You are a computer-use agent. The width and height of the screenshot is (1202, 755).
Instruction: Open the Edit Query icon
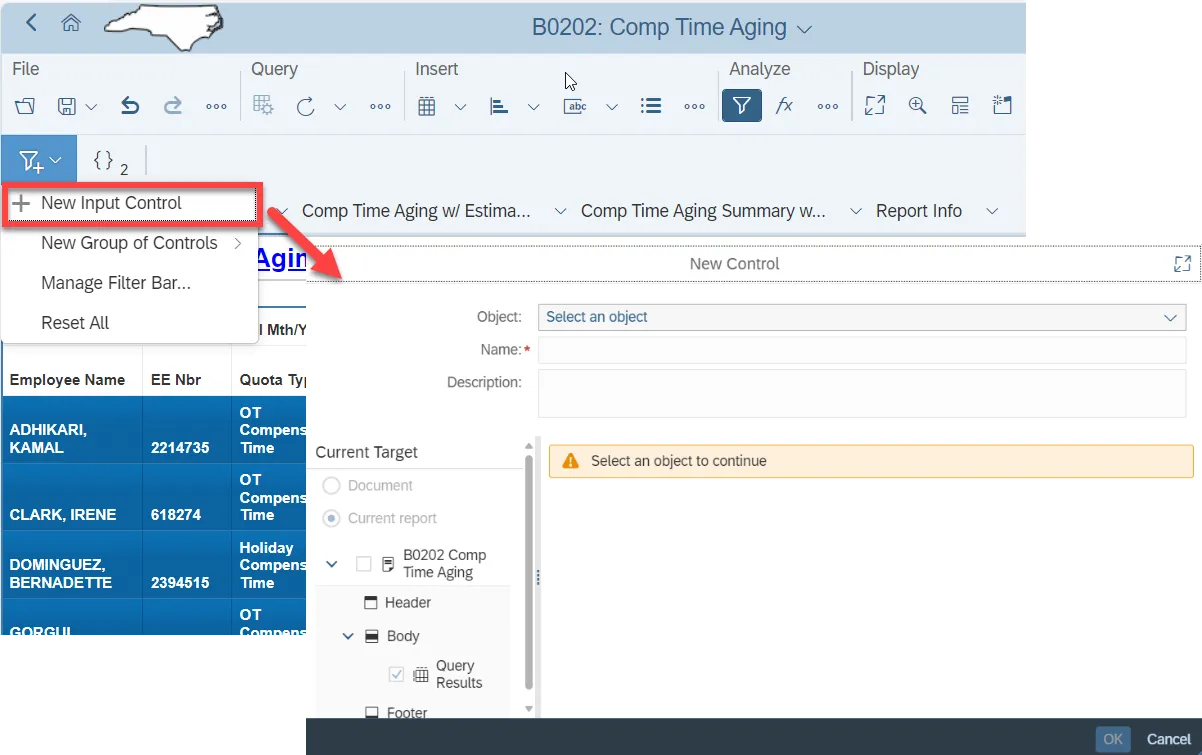(263, 106)
